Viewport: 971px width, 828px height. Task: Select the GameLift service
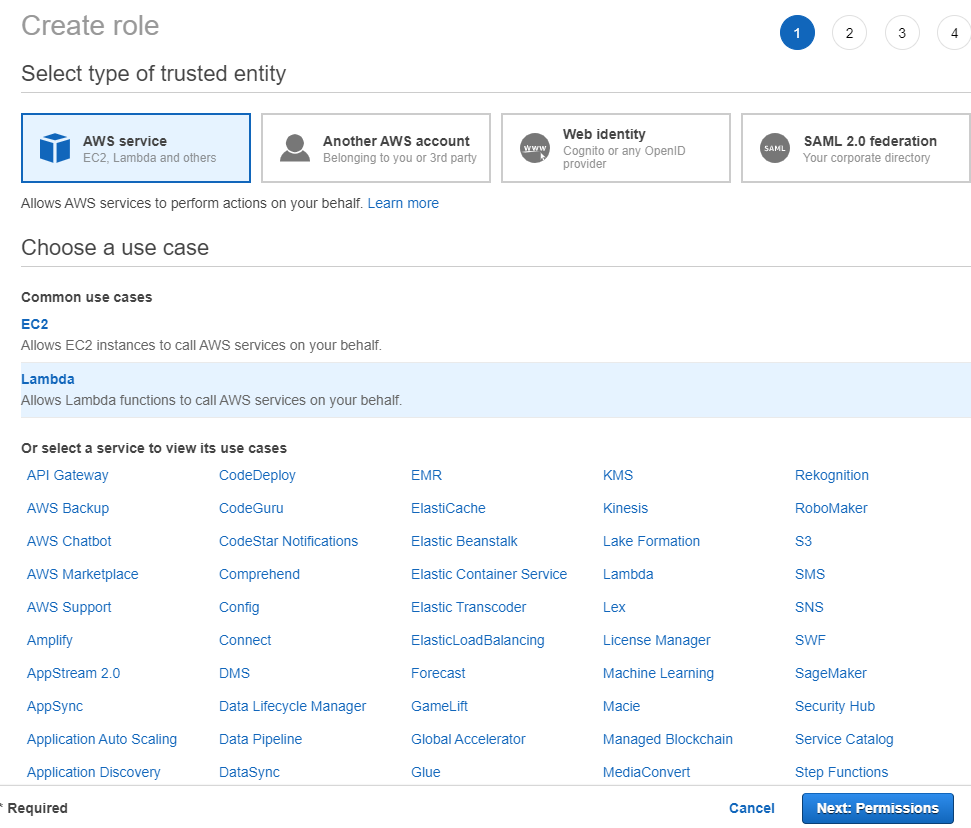click(x=440, y=706)
